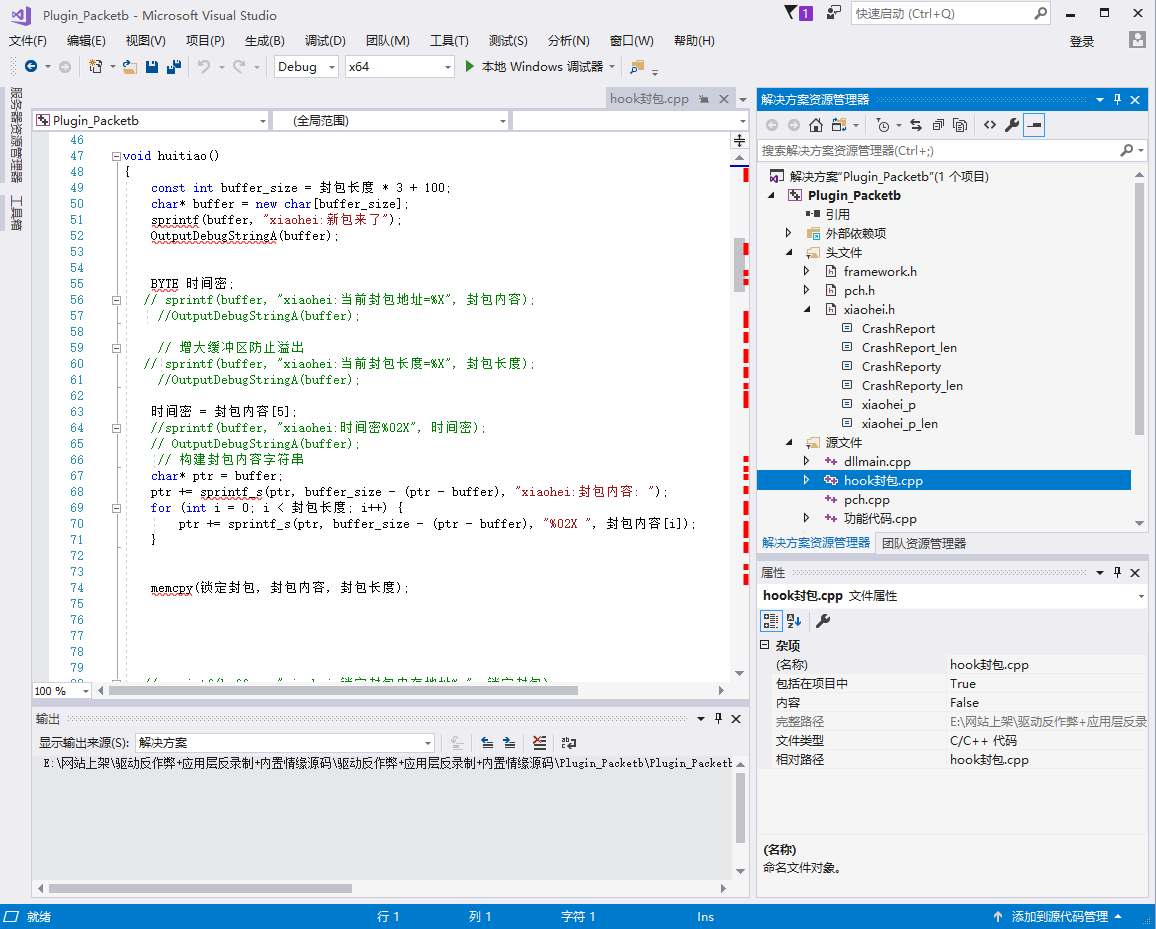Click the Collapse All icon in Solution Explorer
The image size is (1156, 929).
(937, 125)
